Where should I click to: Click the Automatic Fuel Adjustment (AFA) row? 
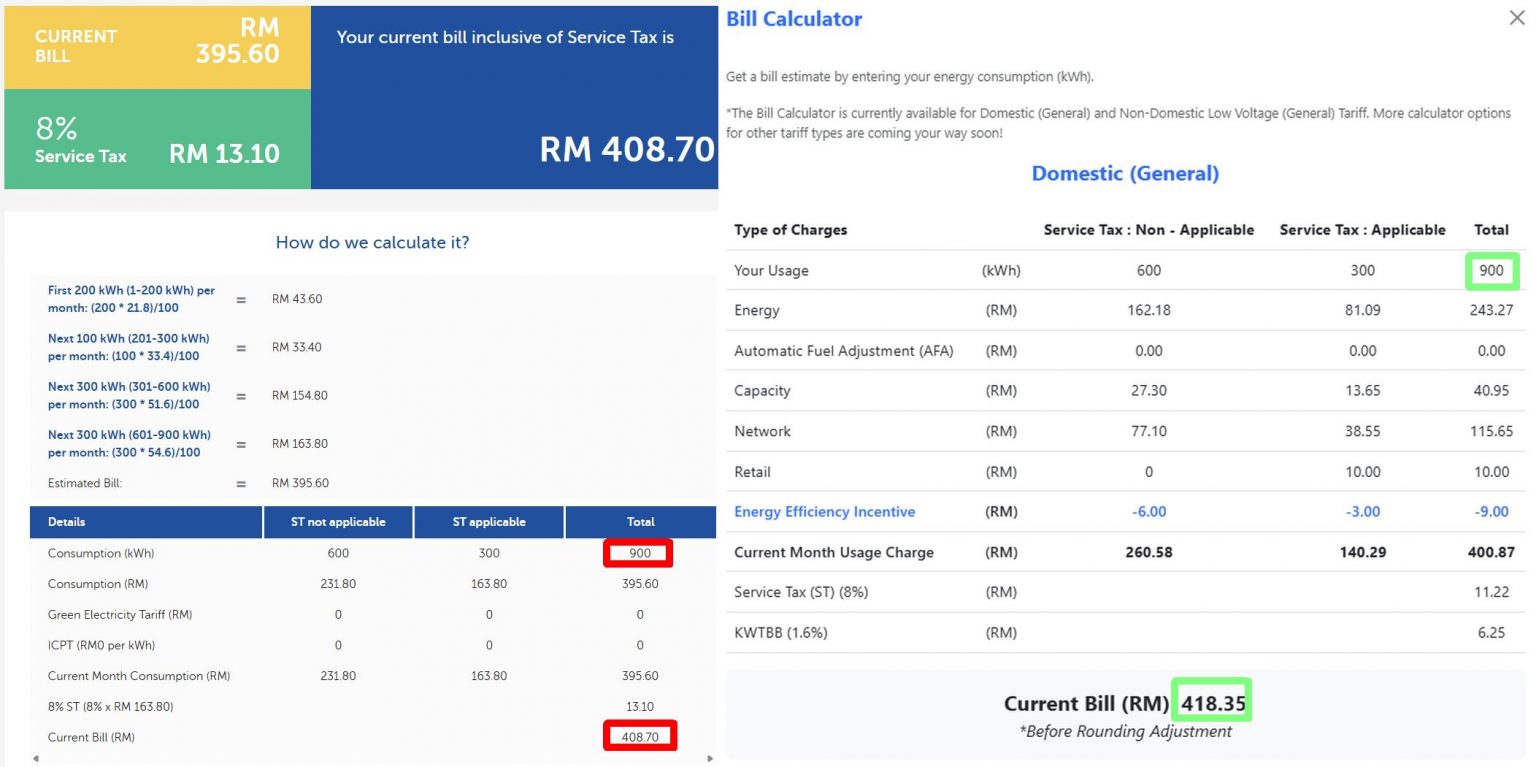pos(845,350)
